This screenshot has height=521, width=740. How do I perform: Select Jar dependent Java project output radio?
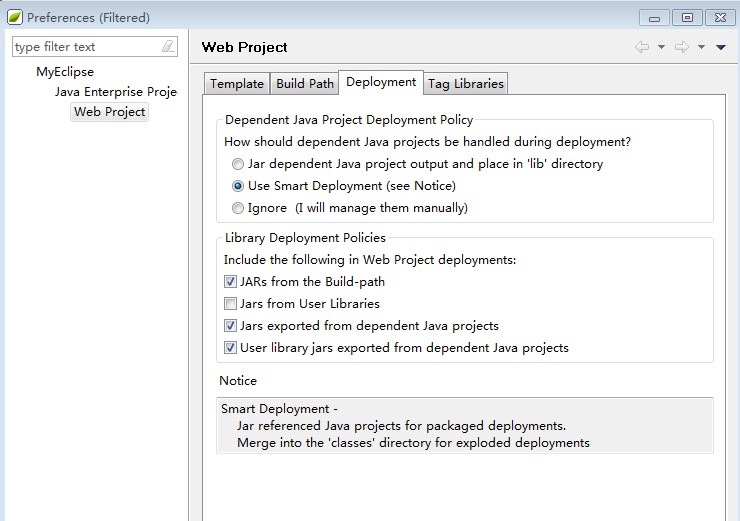coord(238,164)
